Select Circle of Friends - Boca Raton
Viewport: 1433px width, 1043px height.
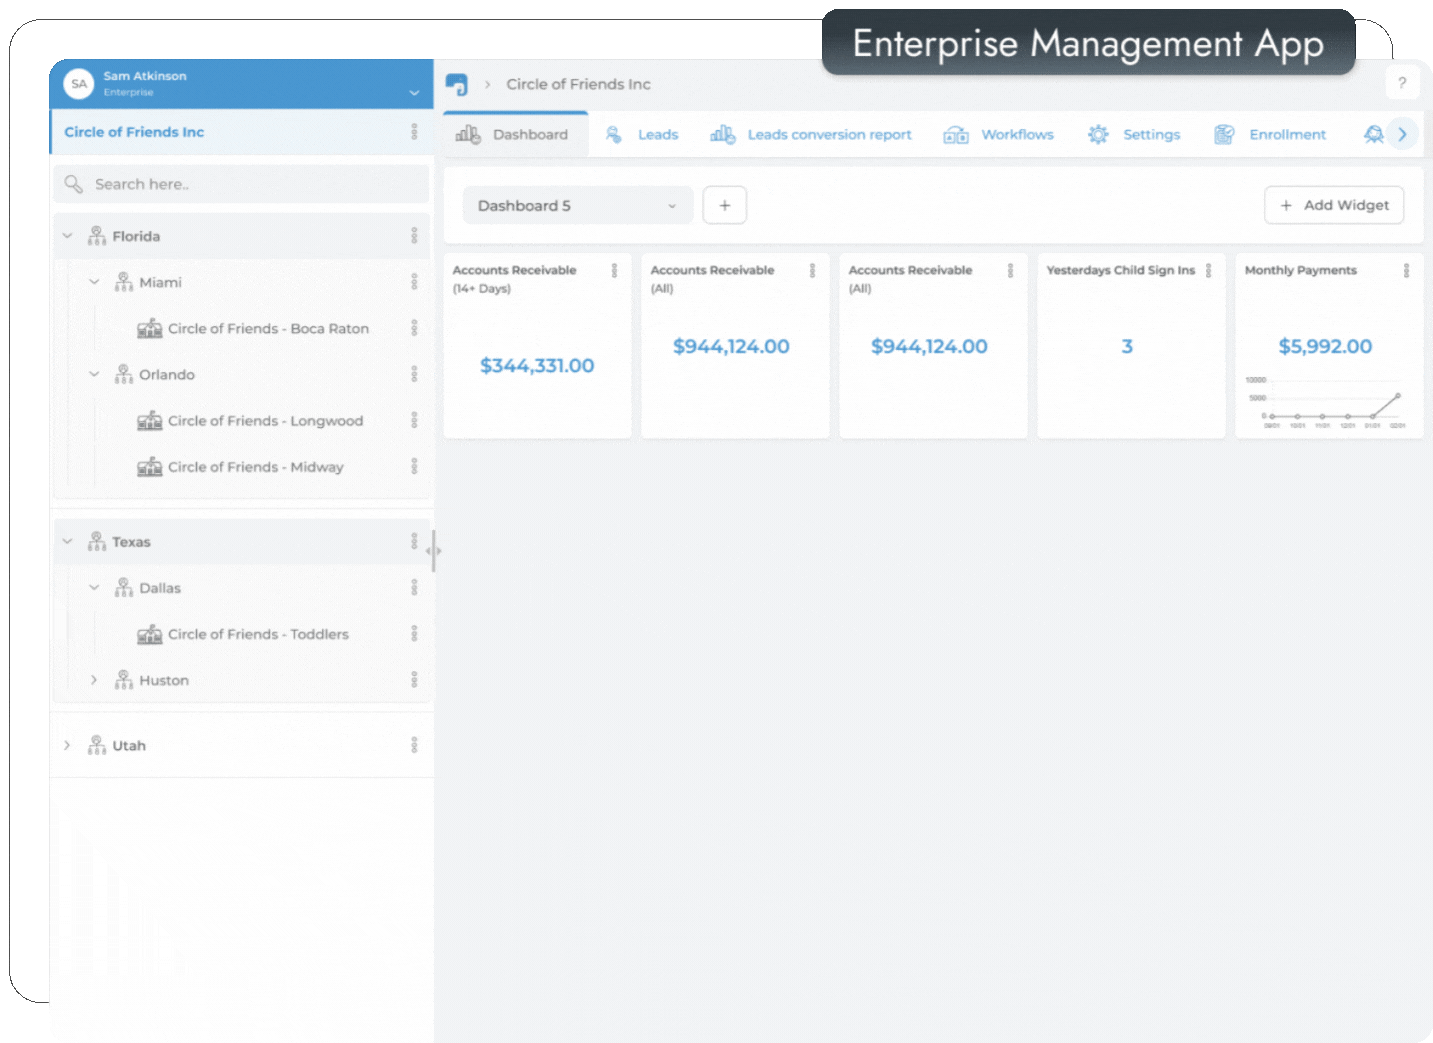[x=268, y=329]
